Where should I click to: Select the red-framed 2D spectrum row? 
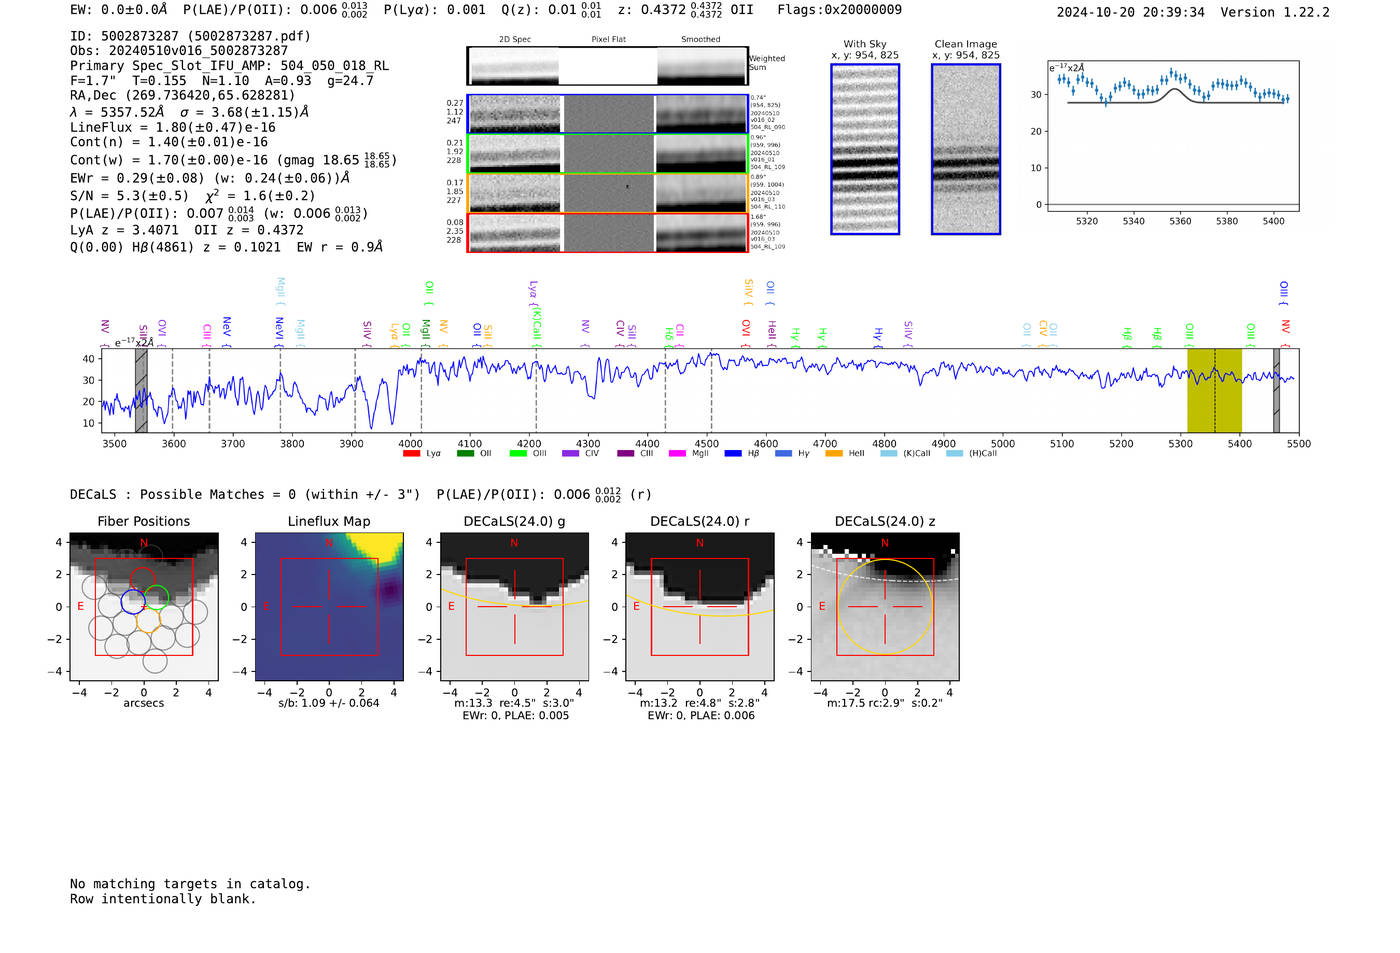click(x=608, y=232)
